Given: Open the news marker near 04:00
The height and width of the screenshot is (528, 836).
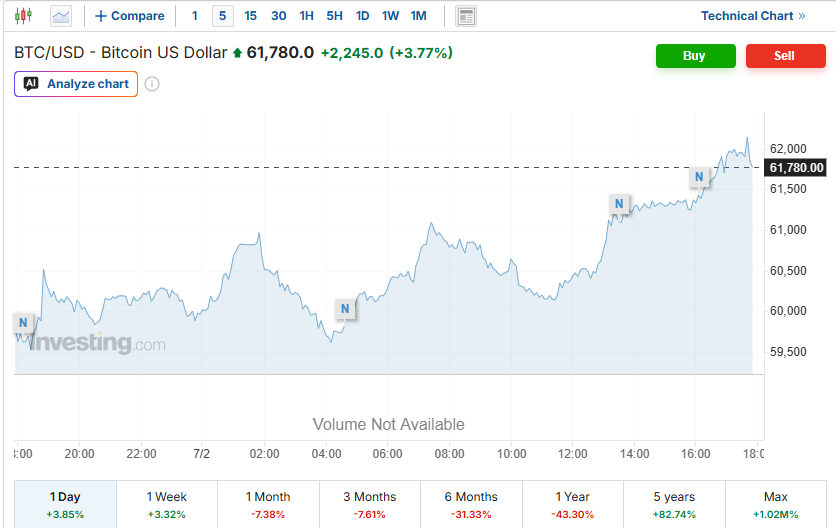Looking at the screenshot, I should tap(345, 308).
